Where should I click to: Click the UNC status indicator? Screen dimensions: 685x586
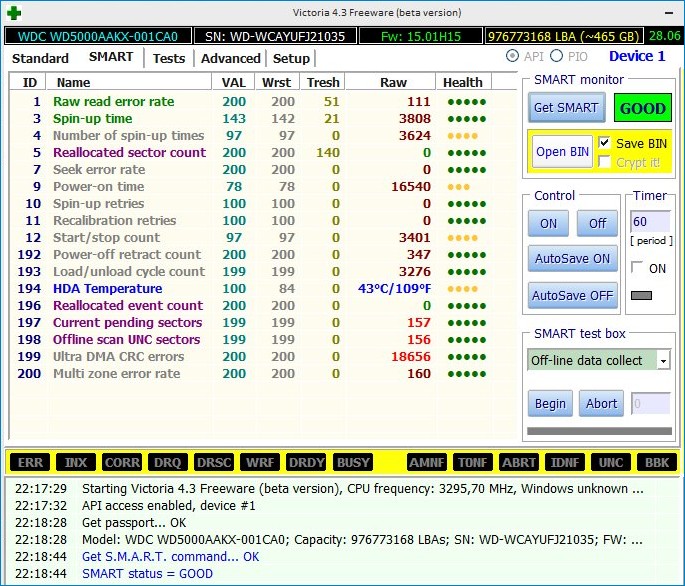coord(609,462)
